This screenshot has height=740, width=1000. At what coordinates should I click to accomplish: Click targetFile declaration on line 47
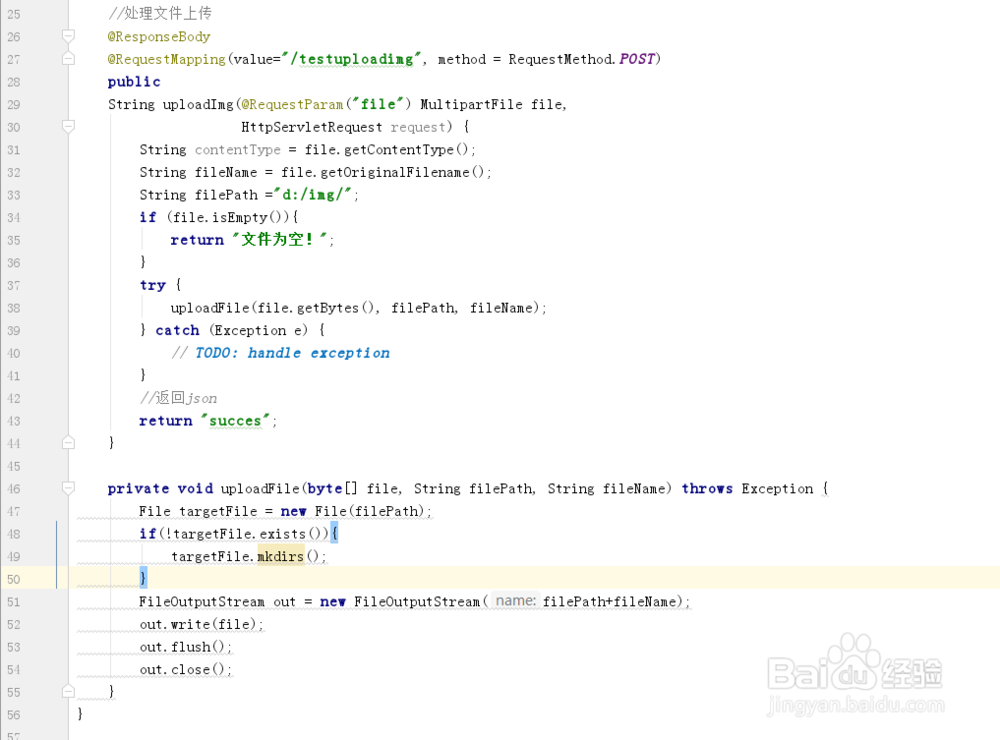click(218, 512)
